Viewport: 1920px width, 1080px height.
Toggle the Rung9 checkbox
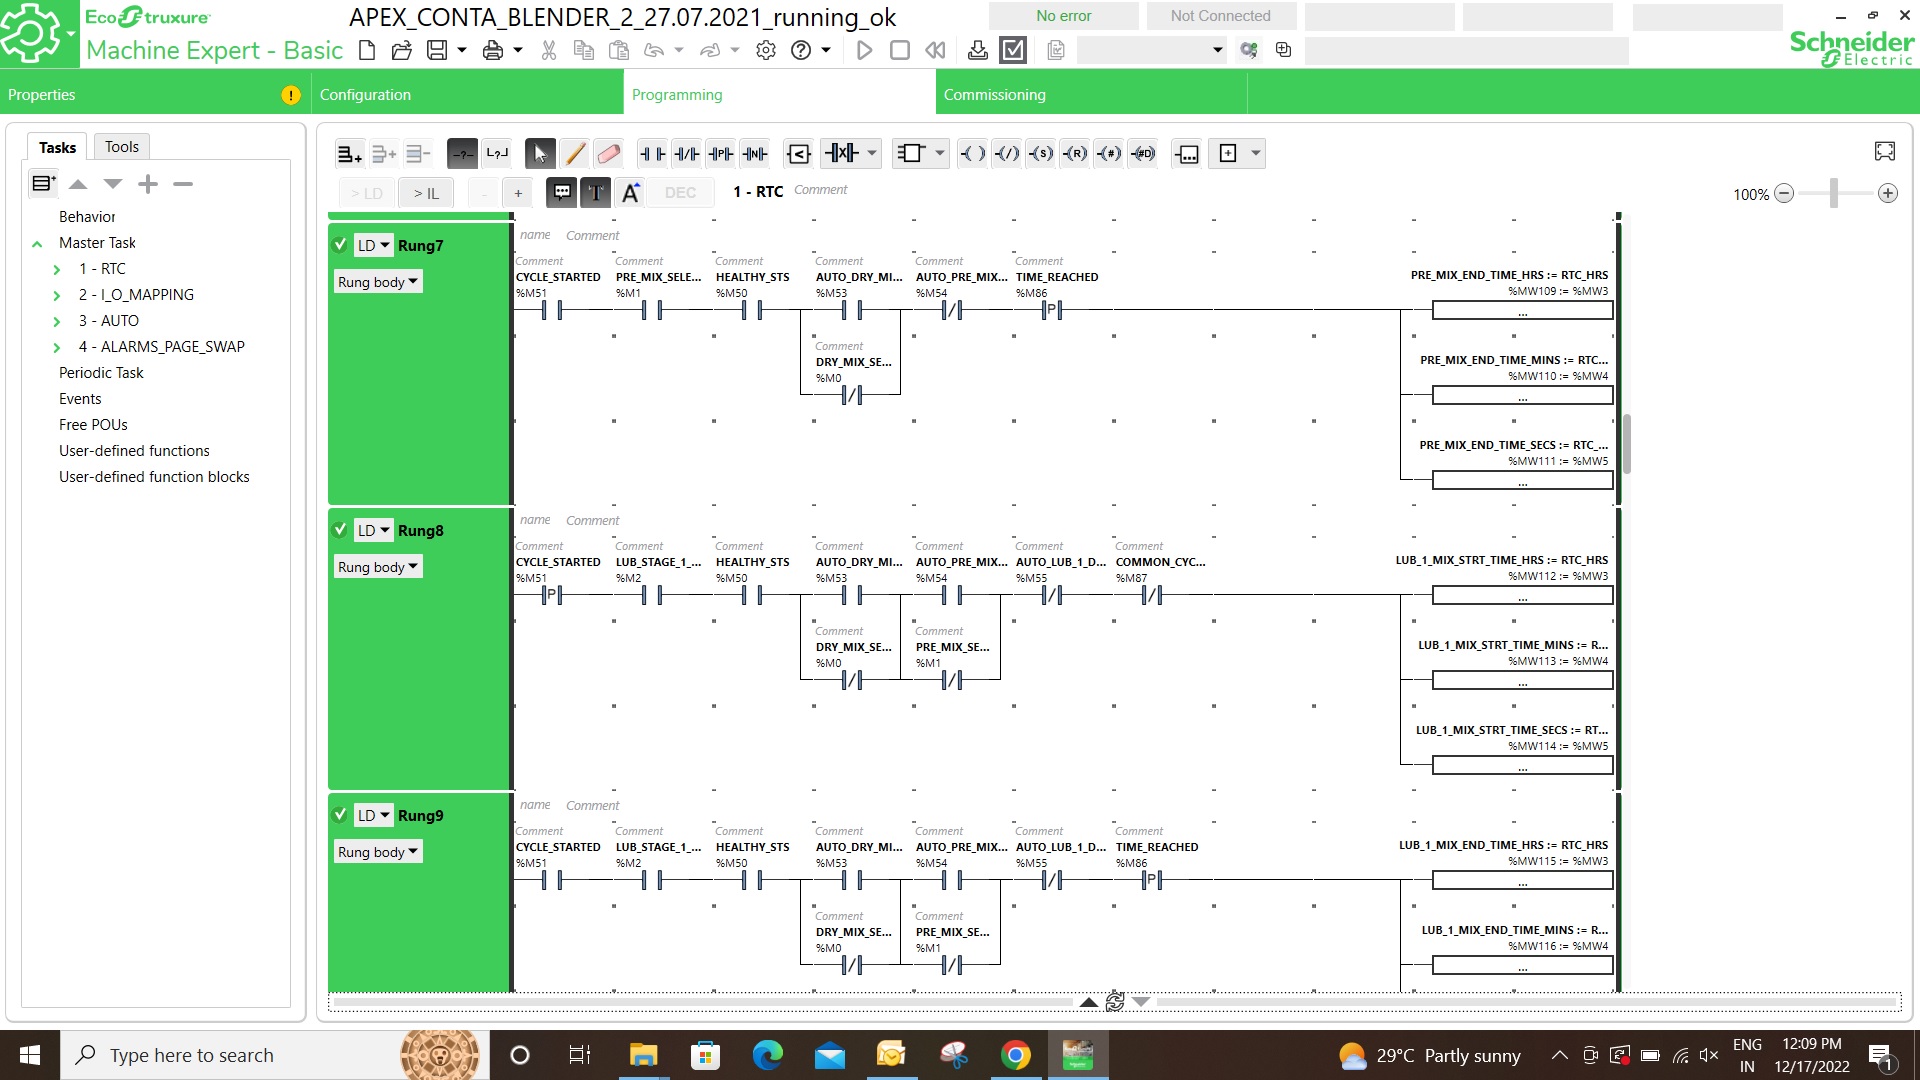[x=340, y=815]
